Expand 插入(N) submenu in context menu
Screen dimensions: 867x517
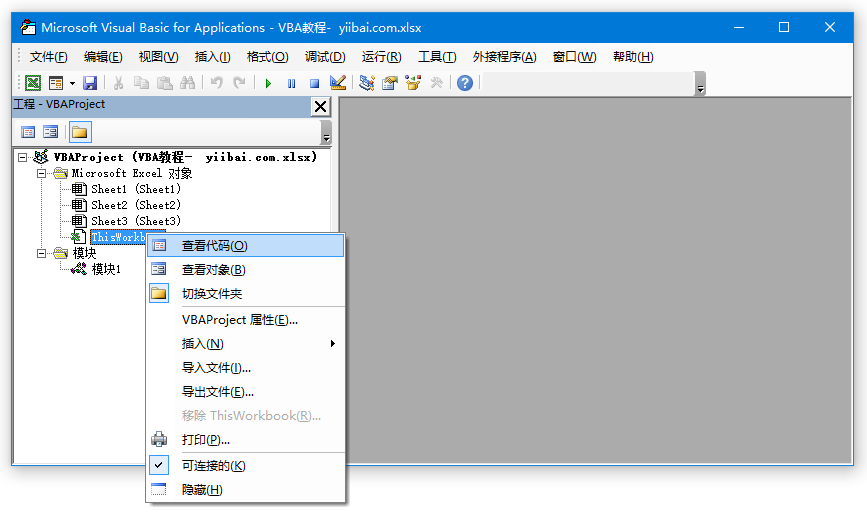coord(246,344)
